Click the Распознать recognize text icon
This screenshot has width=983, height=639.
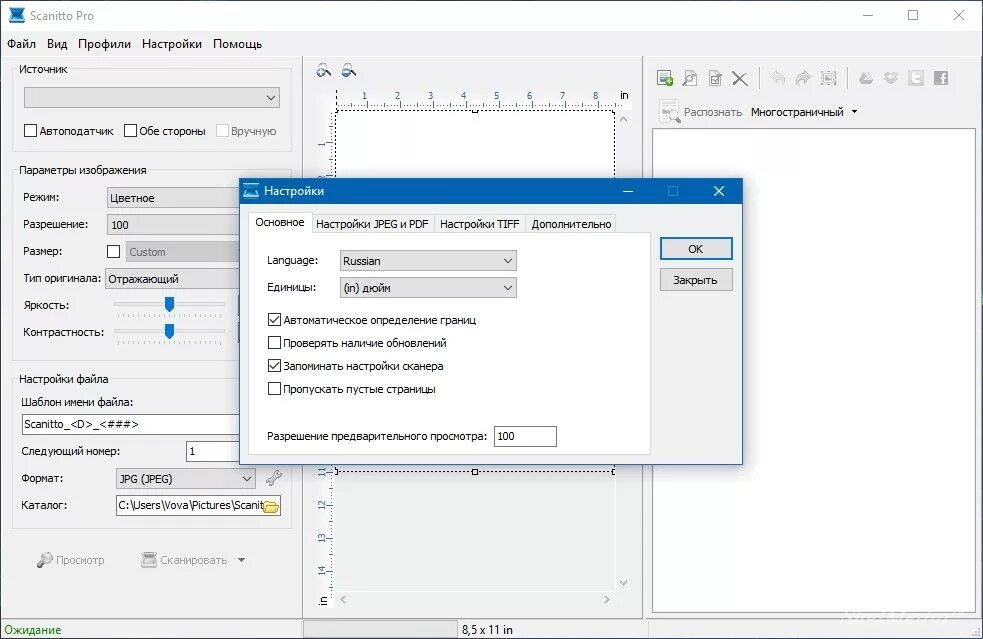669,112
